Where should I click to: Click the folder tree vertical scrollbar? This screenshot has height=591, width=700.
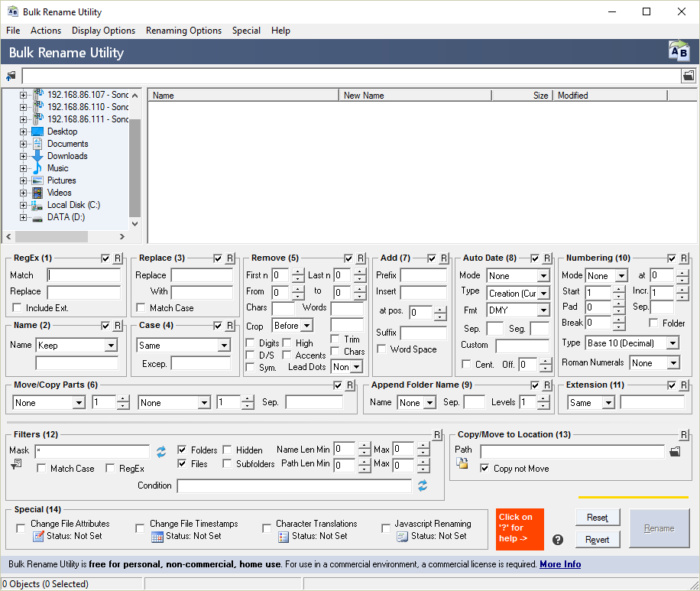coord(135,167)
